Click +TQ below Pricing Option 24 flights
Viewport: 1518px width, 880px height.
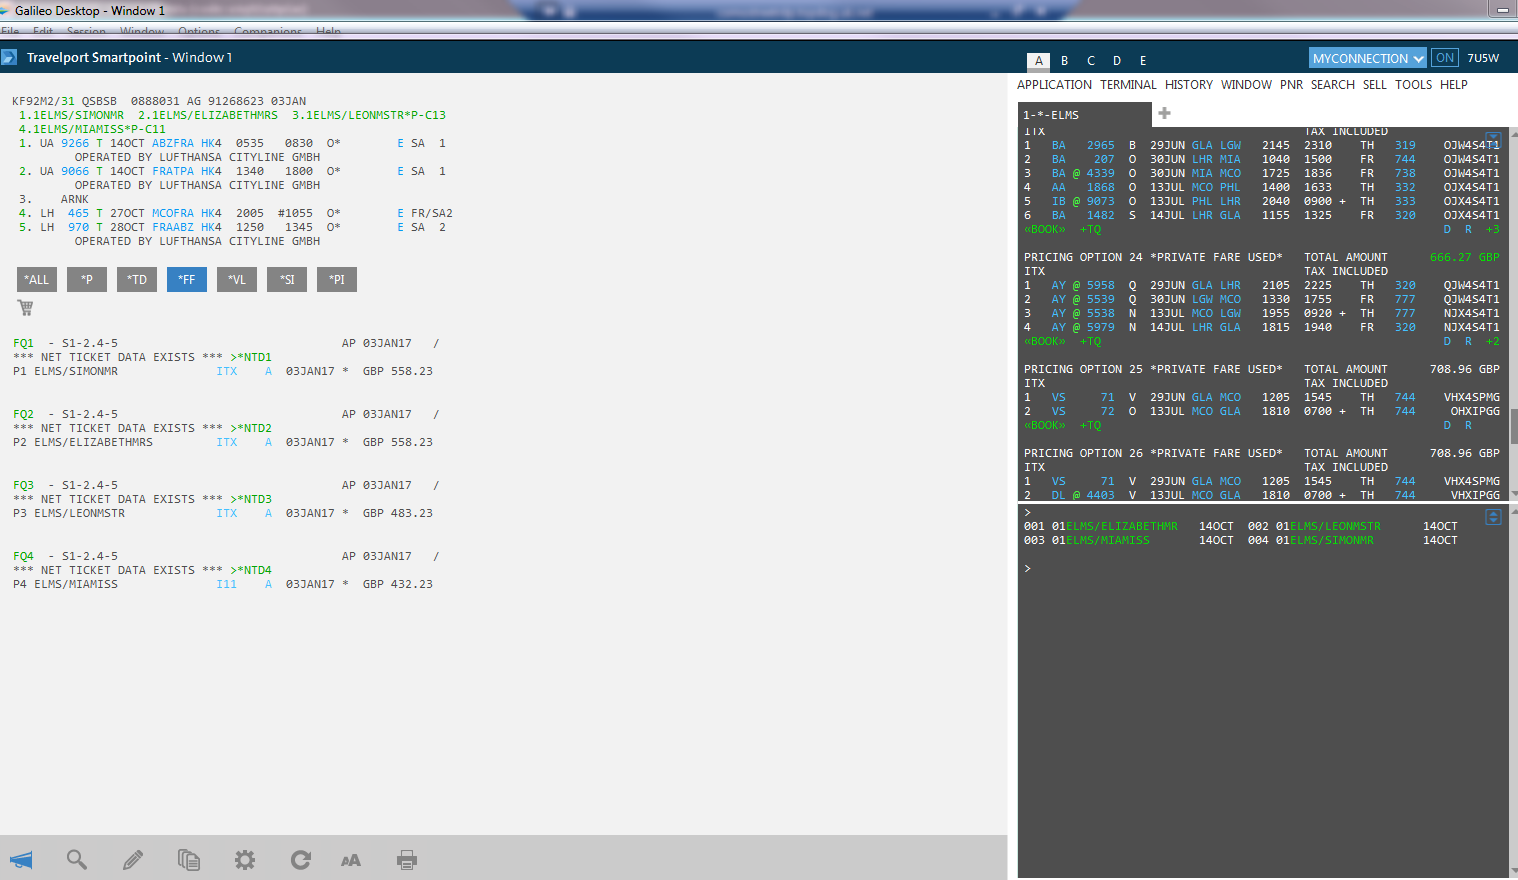1090,341
